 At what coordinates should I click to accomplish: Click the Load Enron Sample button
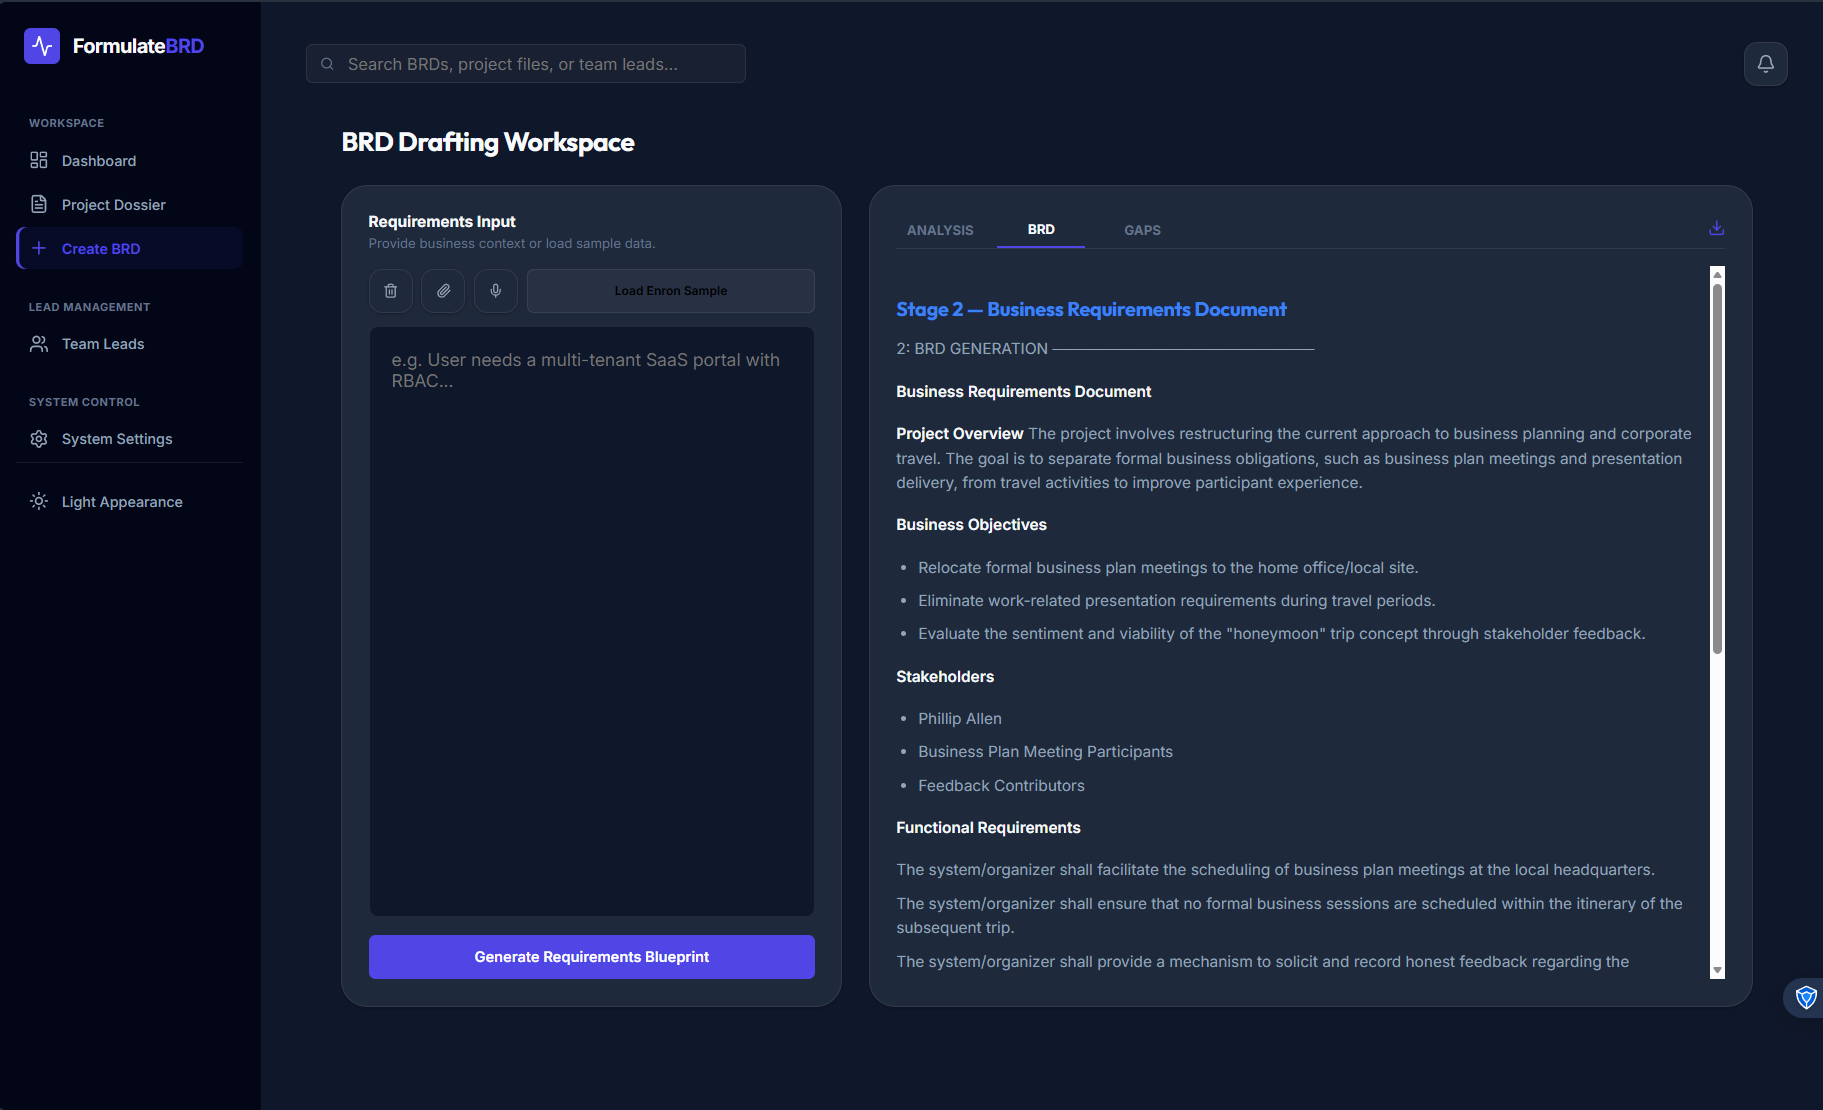(670, 291)
